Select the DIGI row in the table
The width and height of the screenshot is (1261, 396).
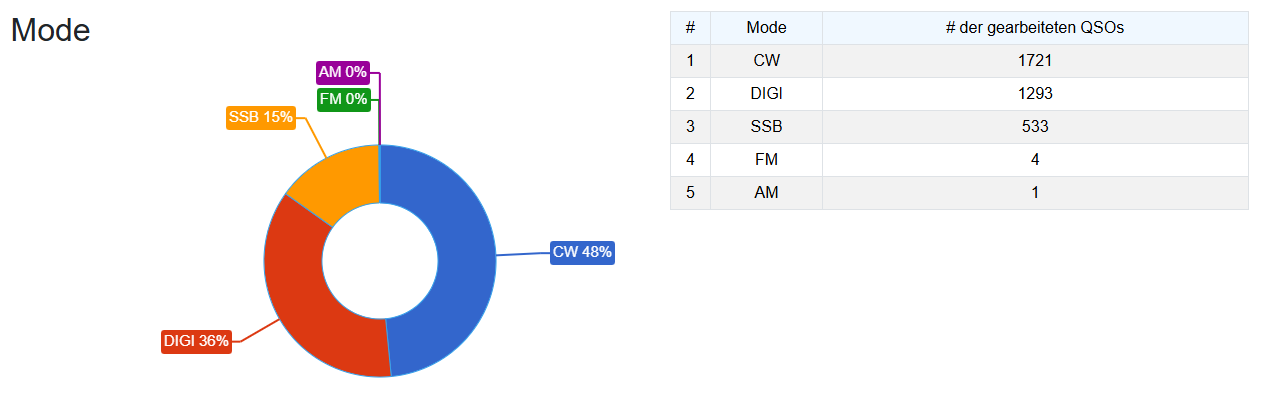click(x=960, y=94)
